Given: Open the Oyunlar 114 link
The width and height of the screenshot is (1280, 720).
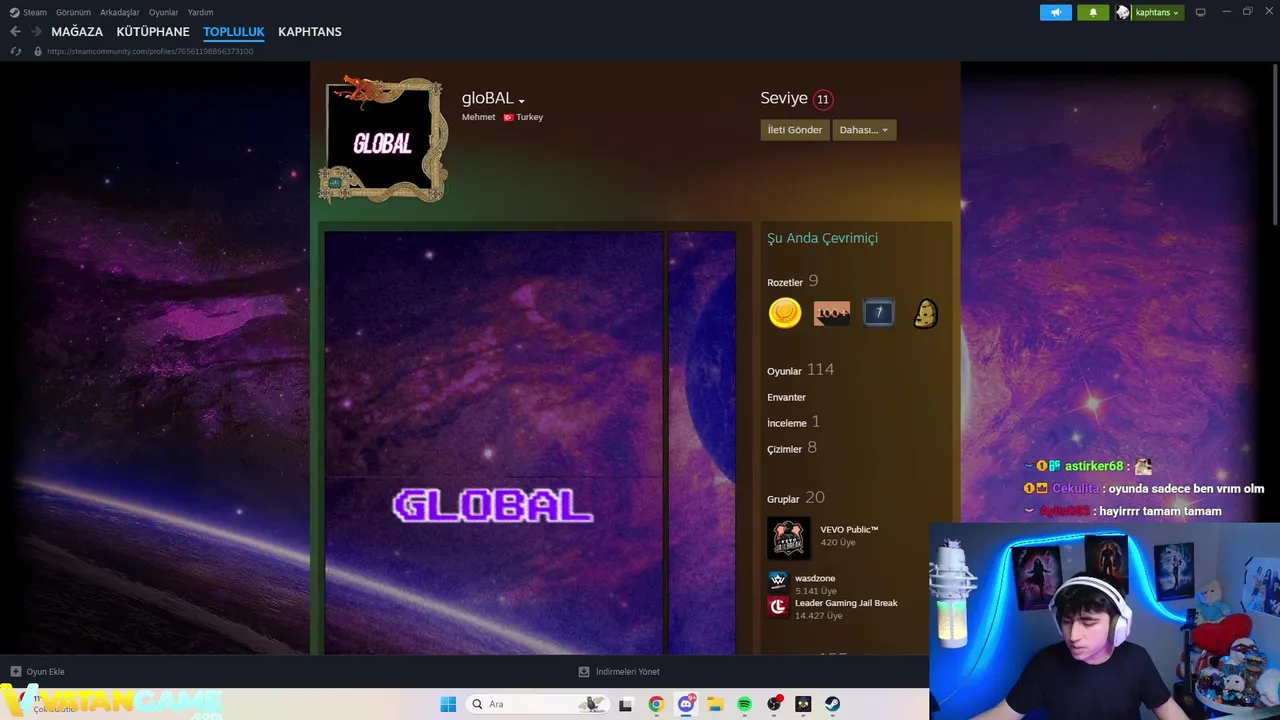Looking at the screenshot, I should click(x=800, y=370).
